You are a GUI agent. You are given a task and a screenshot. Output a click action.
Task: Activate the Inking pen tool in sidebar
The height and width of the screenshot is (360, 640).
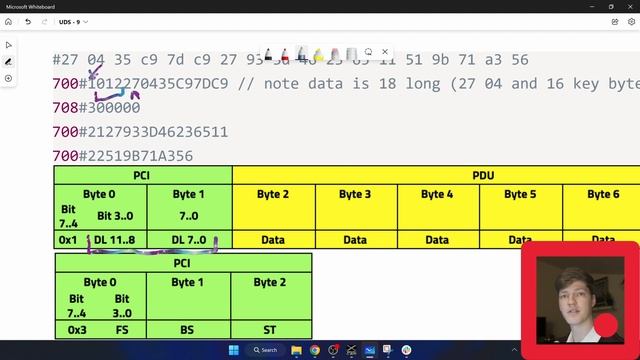click(9, 62)
